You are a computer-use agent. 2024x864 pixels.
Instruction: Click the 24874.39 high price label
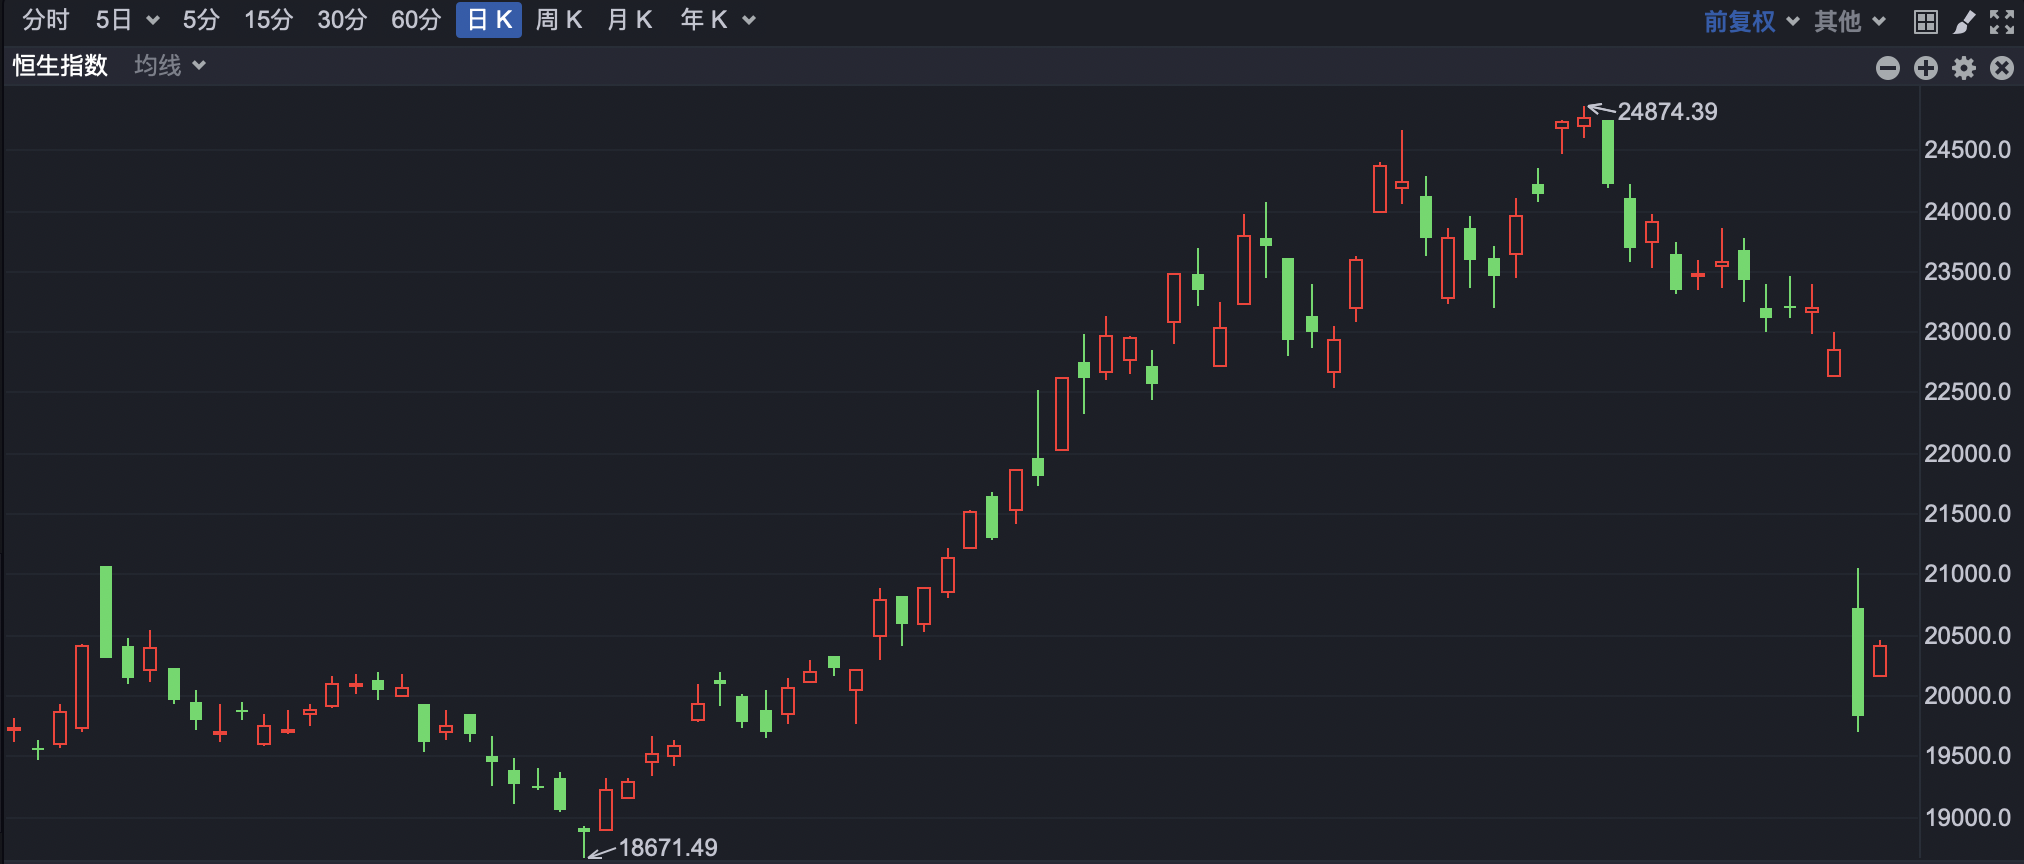[x=1667, y=112]
